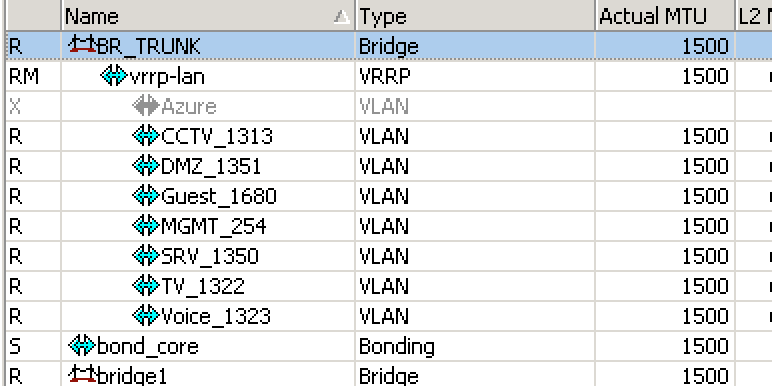Click the BR_TRUNK bridge icon
Image resolution: width=772 pixels, height=386 pixels.
click(x=82, y=45)
